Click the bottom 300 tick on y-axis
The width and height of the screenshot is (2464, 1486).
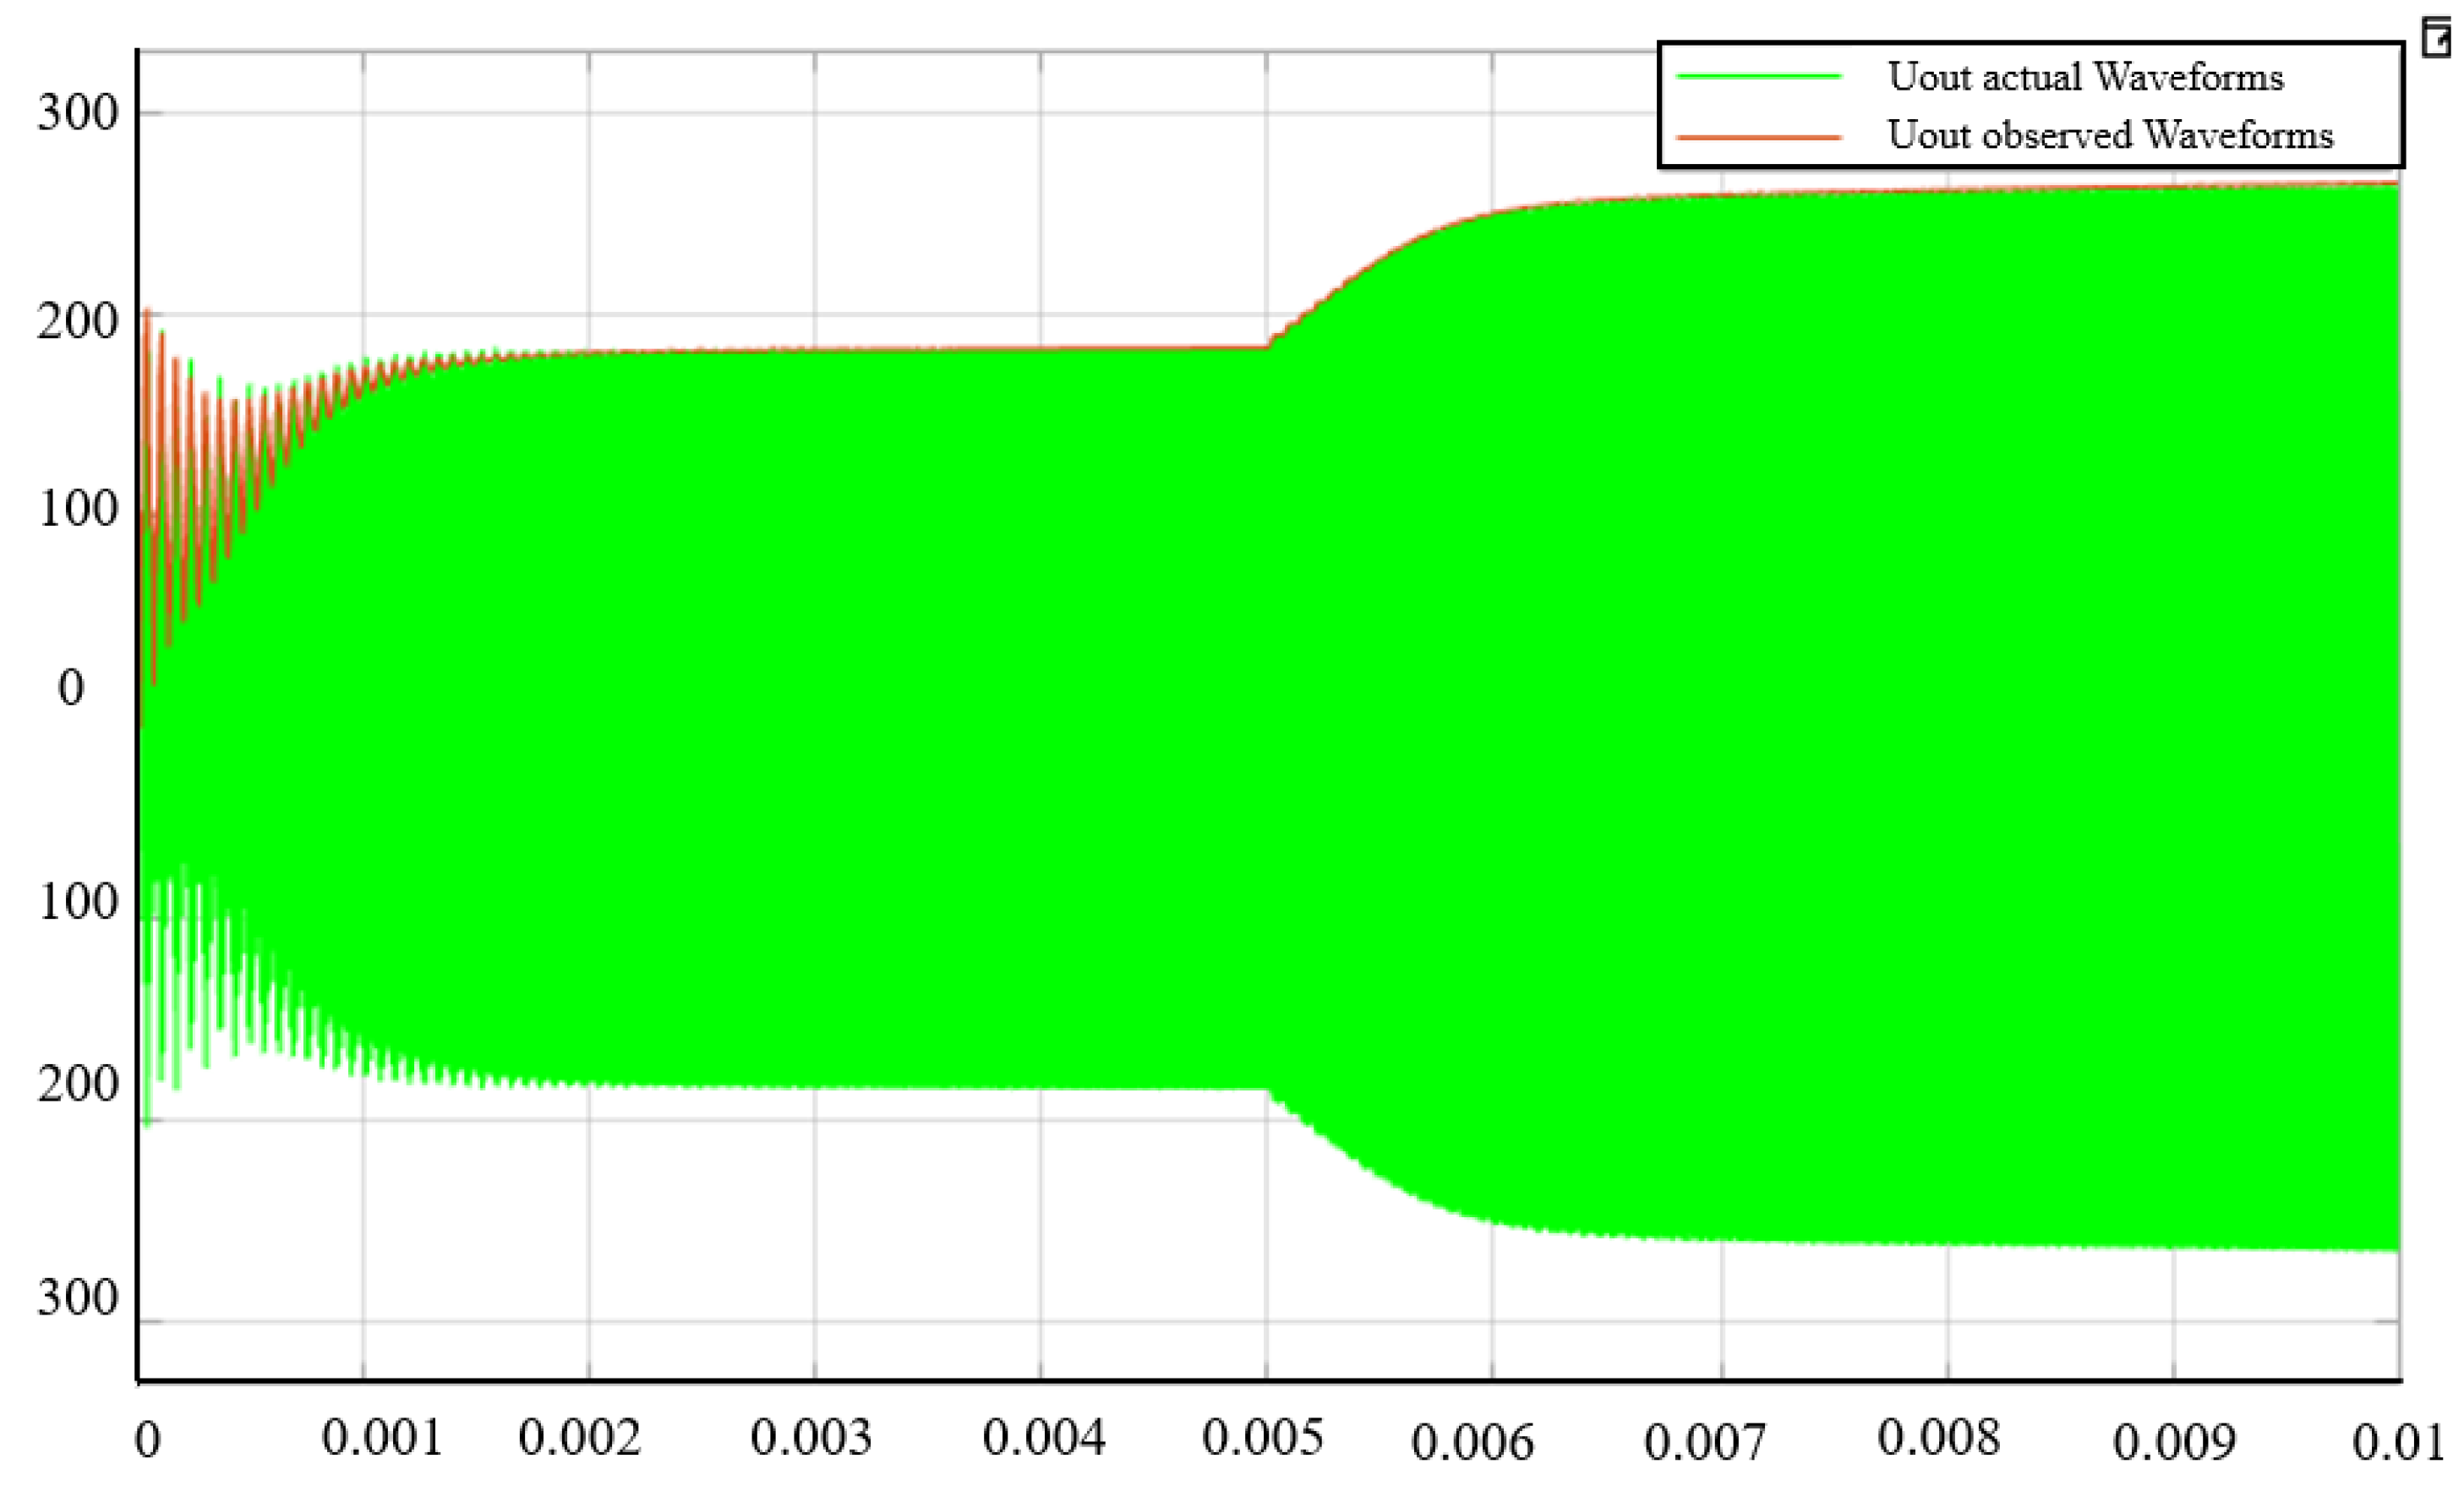77,1298
